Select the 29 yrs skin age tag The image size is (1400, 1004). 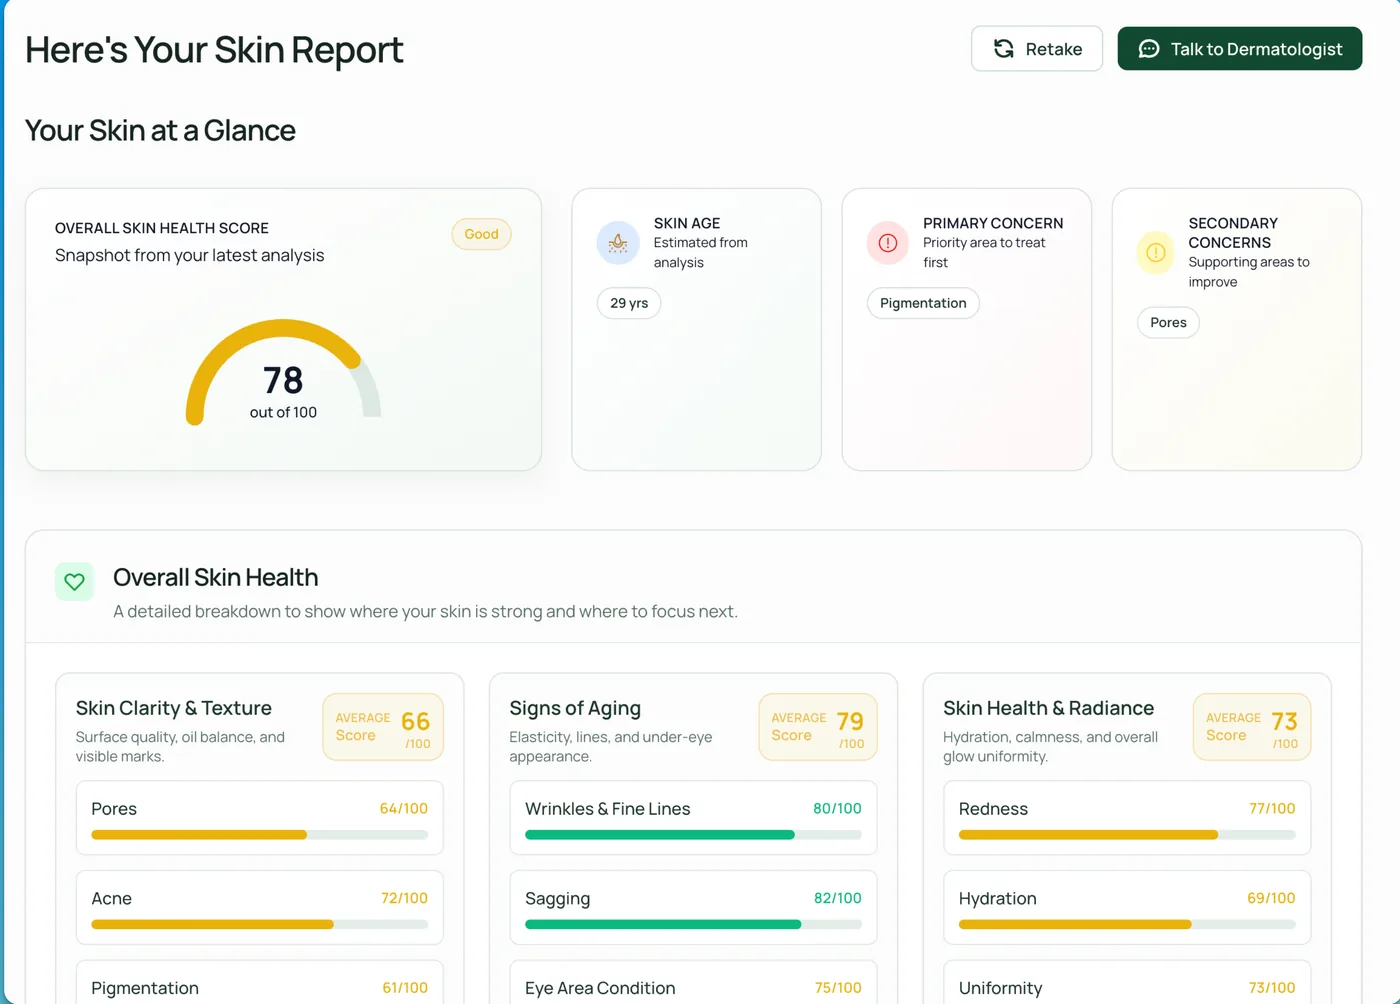[x=629, y=303]
